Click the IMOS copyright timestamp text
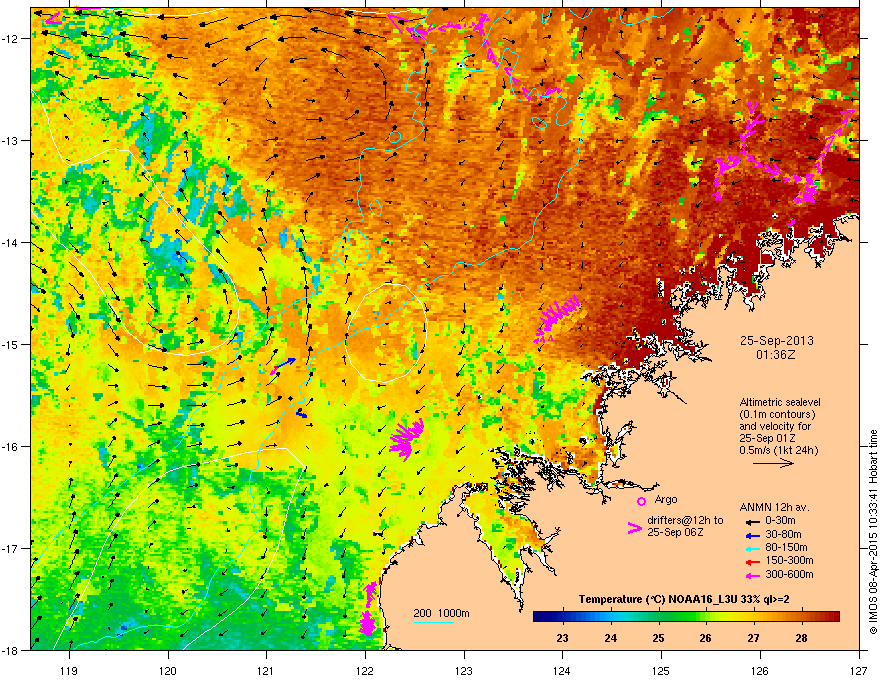 (x=873, y=532)
